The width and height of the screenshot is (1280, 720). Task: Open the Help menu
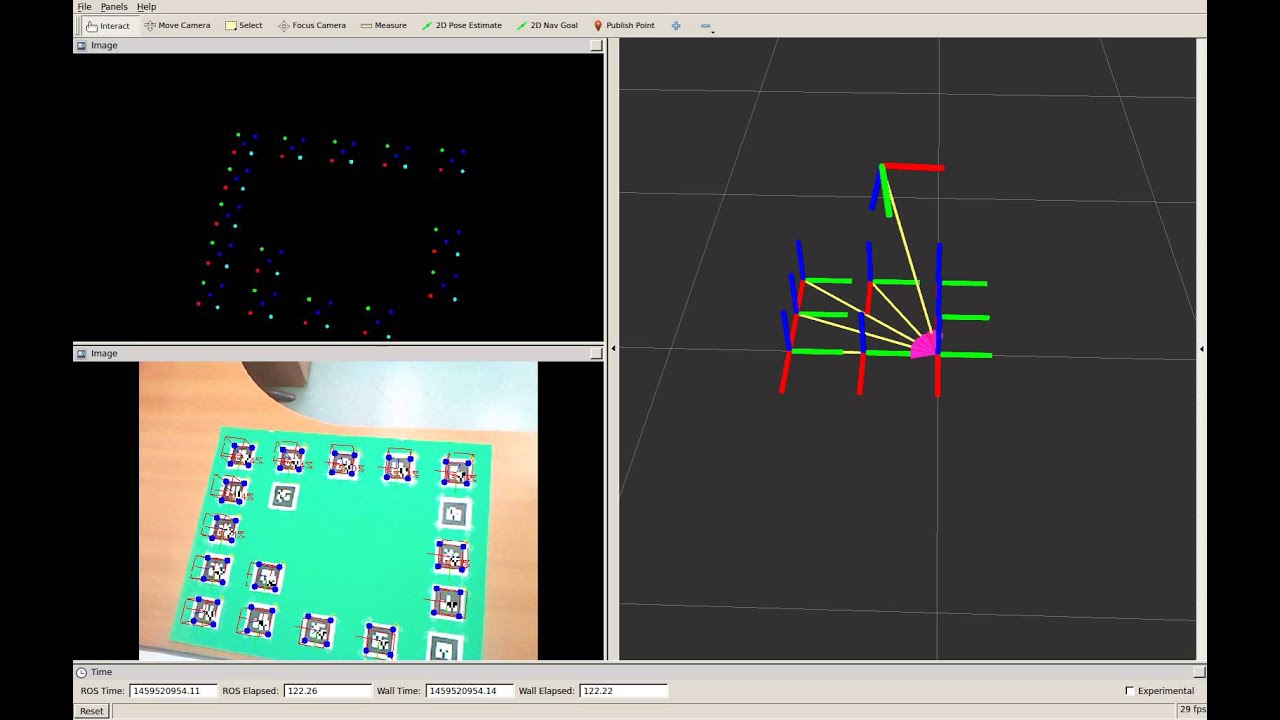tap(146, 7)
